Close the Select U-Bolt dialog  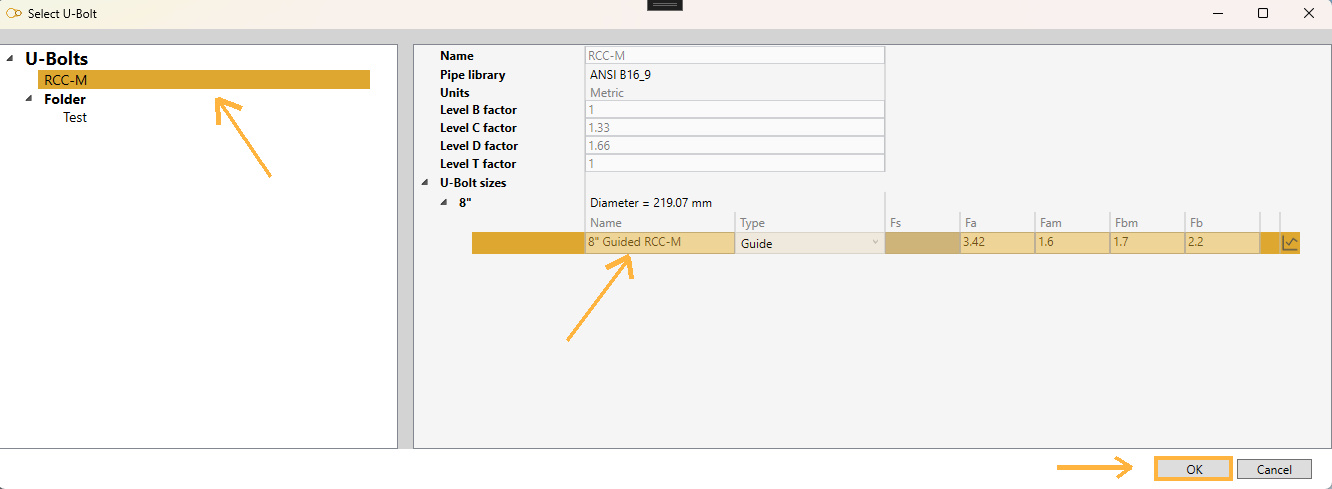click(x=1308, y=13)
